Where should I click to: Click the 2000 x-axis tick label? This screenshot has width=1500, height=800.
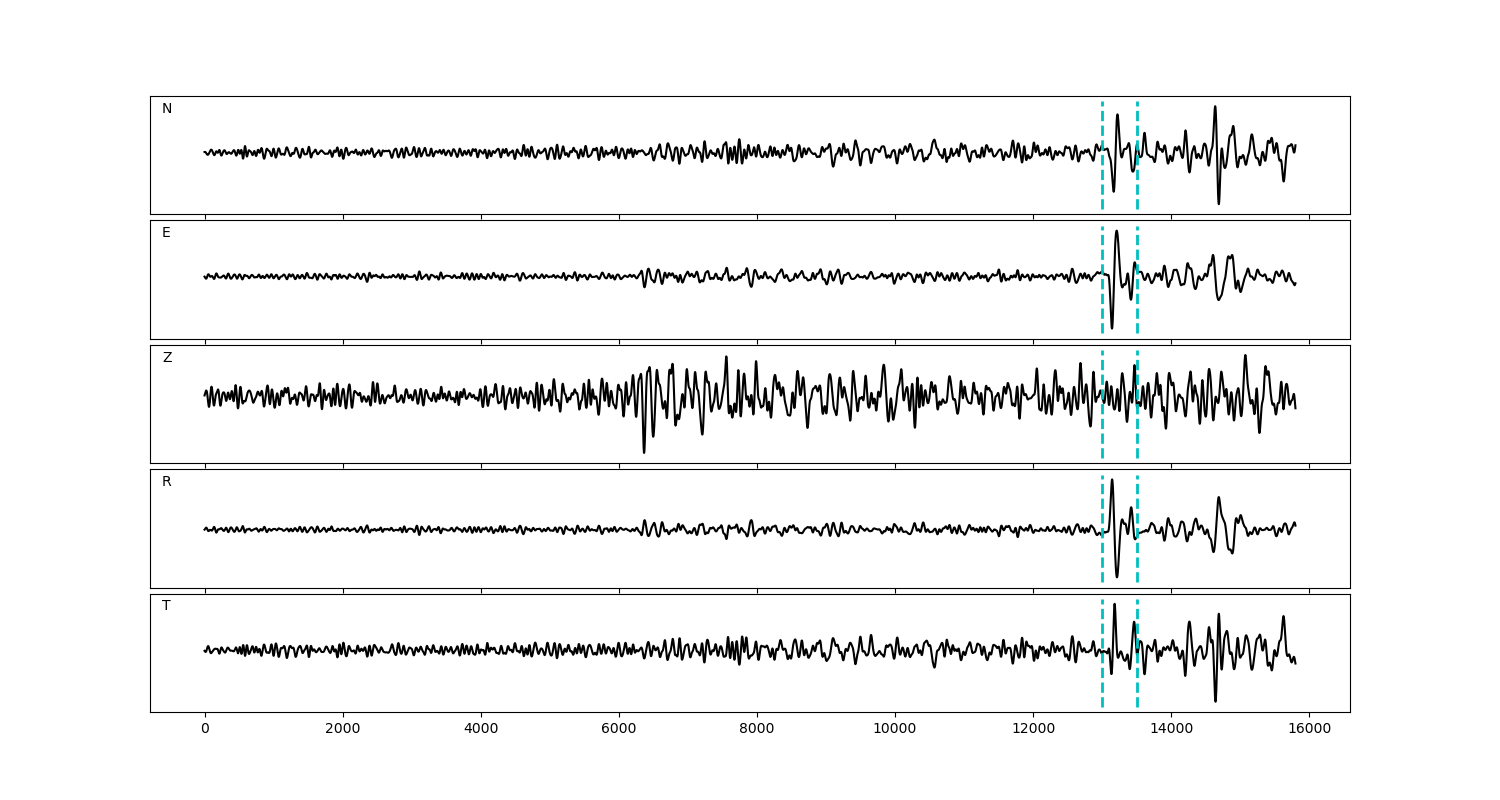tap(343, 729)
